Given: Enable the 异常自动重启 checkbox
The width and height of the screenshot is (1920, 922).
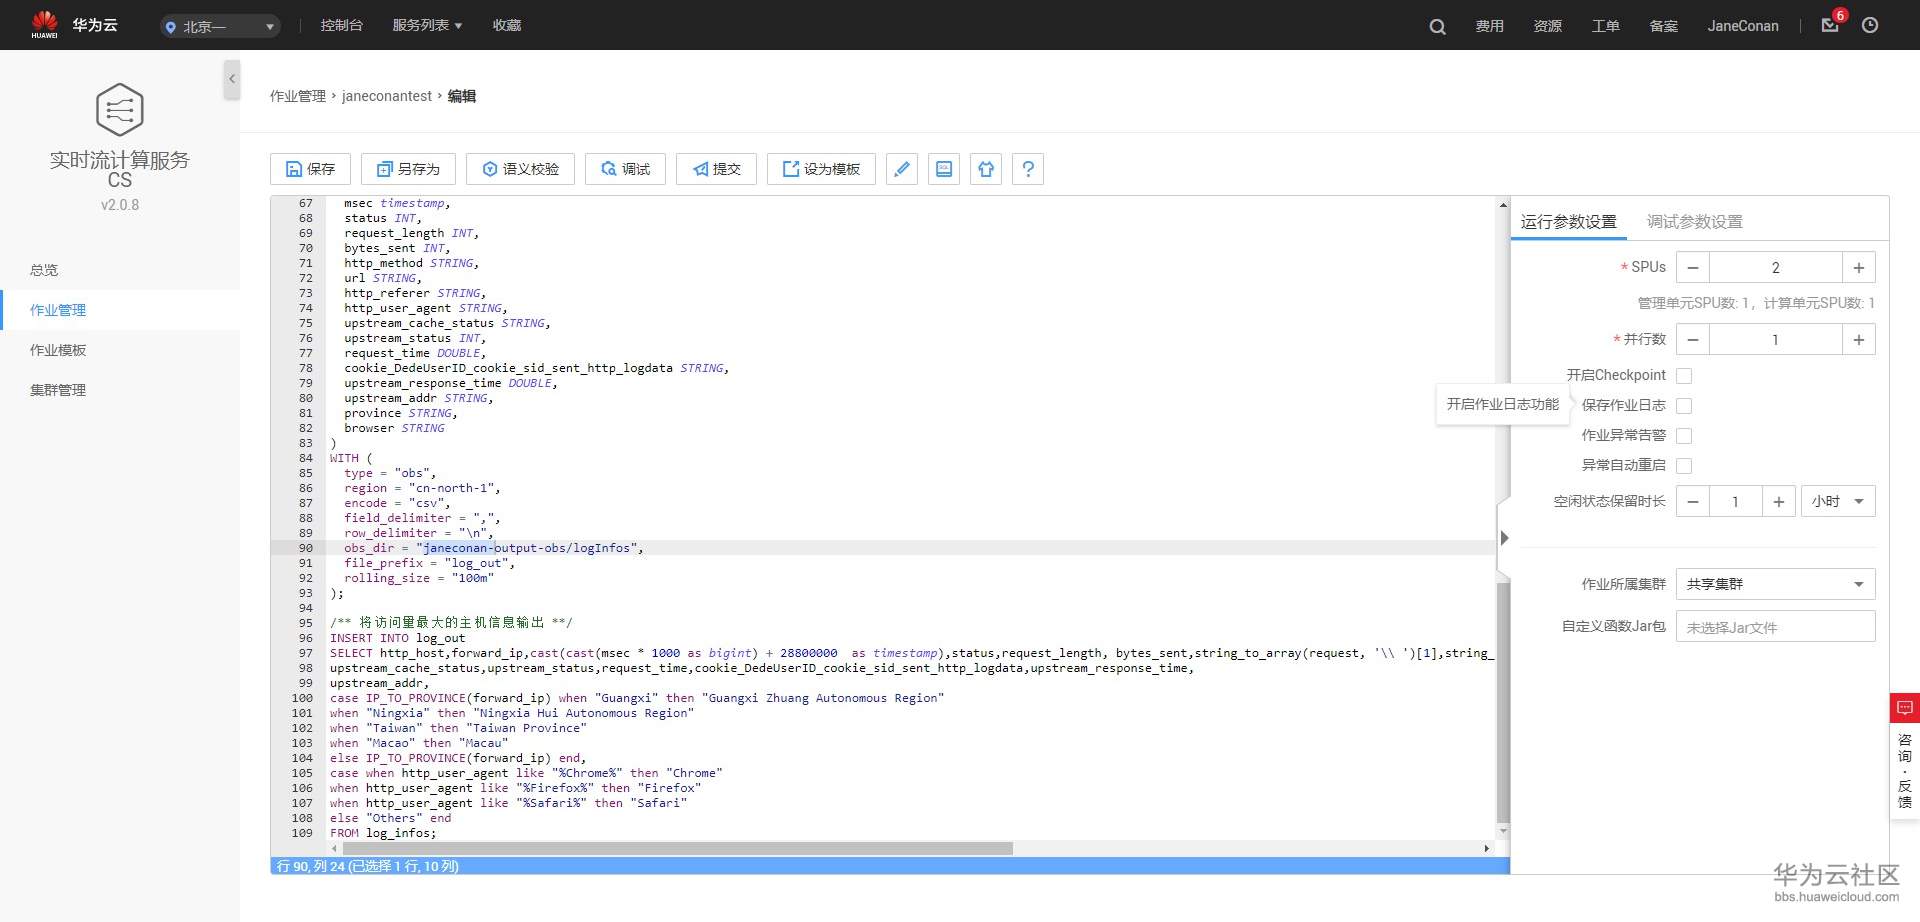Looking at the screenshot, I should [x=1684, y=466].
